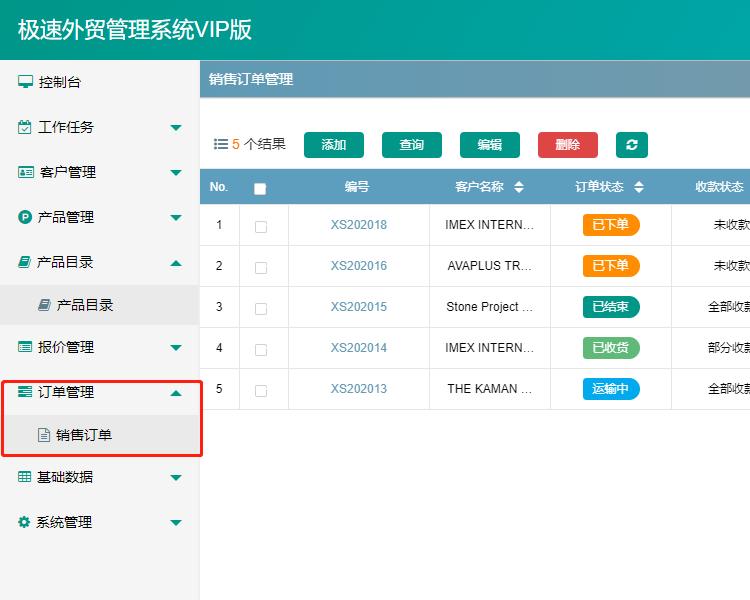Expand the 系统管理 menu arrow
The height and width of the screenshot is (600, 750).
[176, 522]
